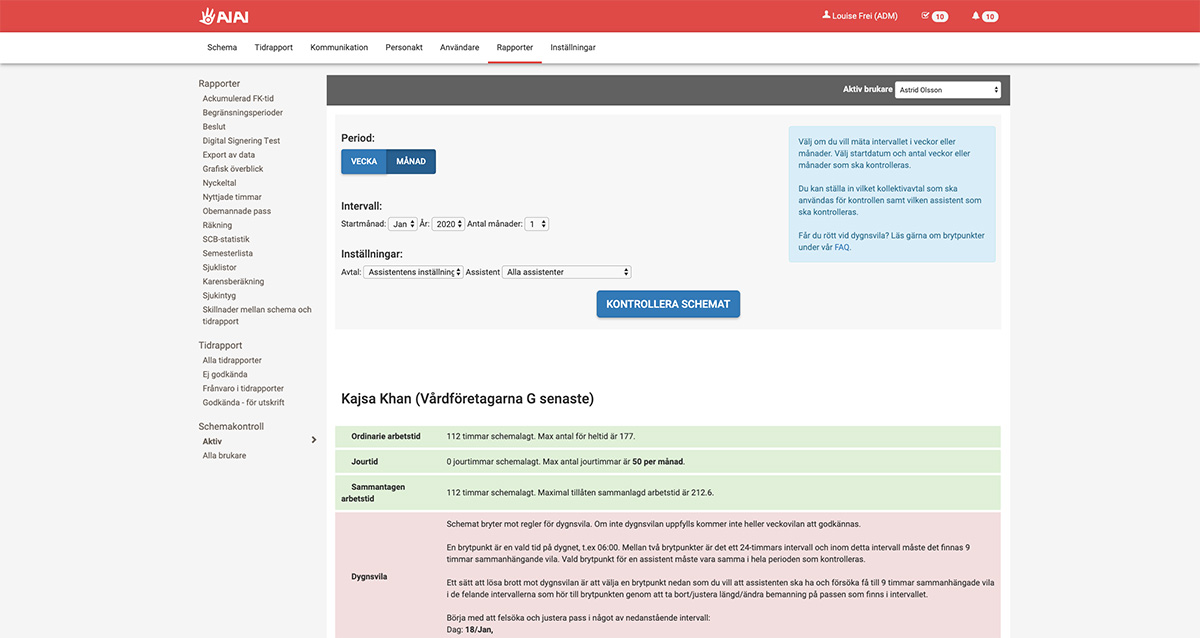Open the Beslut report
The width and height of the screenshot is (1200, 638).
point(214,127)
